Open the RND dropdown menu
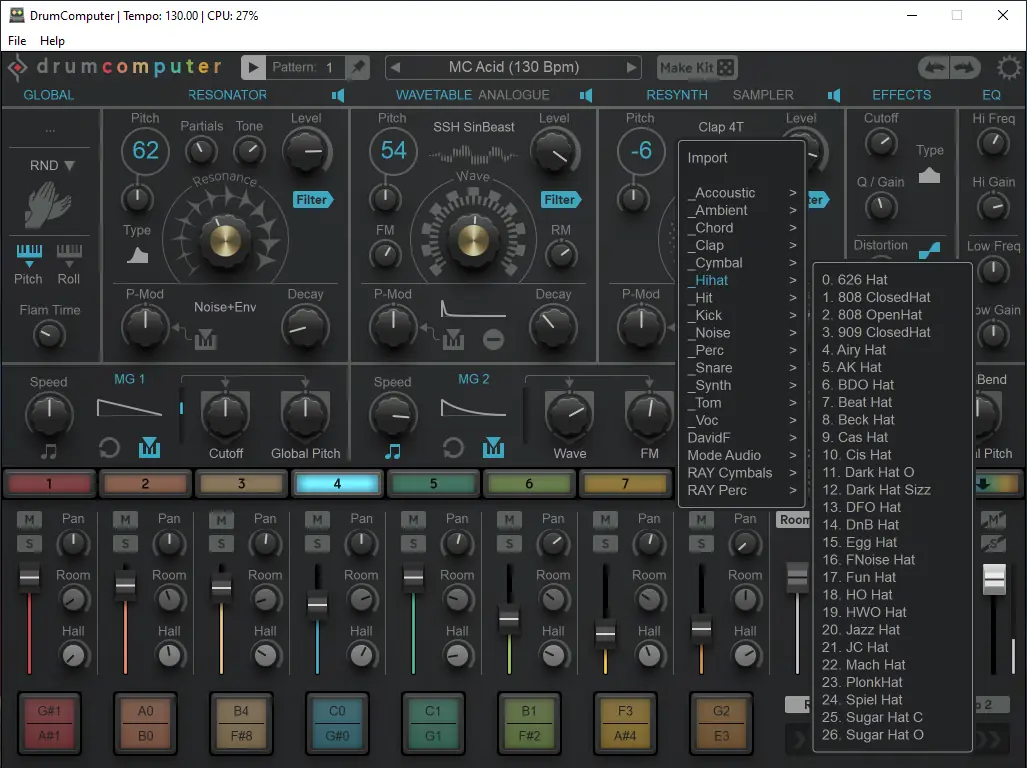Screen dimensions: 1027x768 click(52, 166)
